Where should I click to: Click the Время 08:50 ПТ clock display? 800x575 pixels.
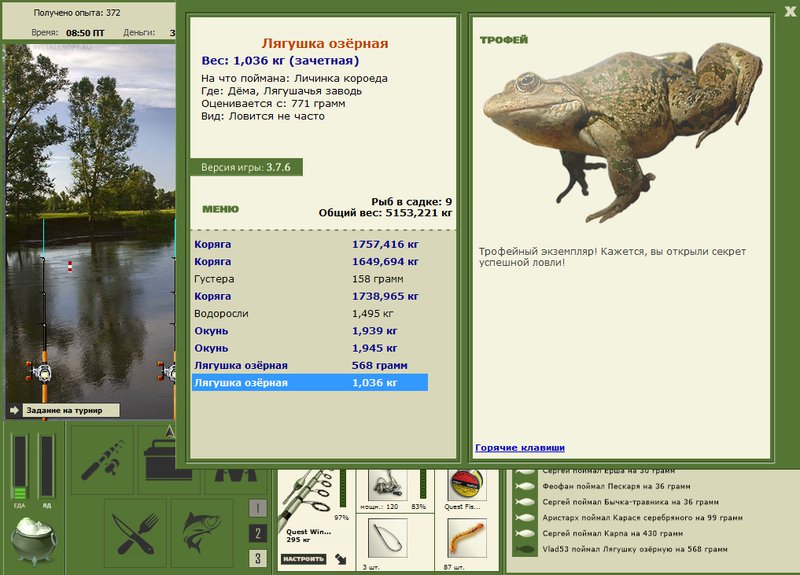point(68,33)
